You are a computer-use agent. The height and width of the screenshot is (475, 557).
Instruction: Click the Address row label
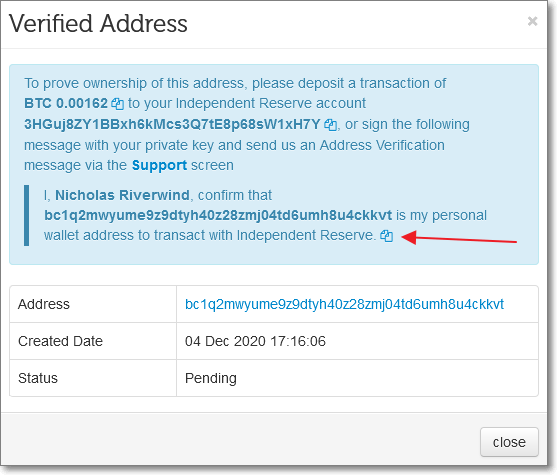(44, 304)
